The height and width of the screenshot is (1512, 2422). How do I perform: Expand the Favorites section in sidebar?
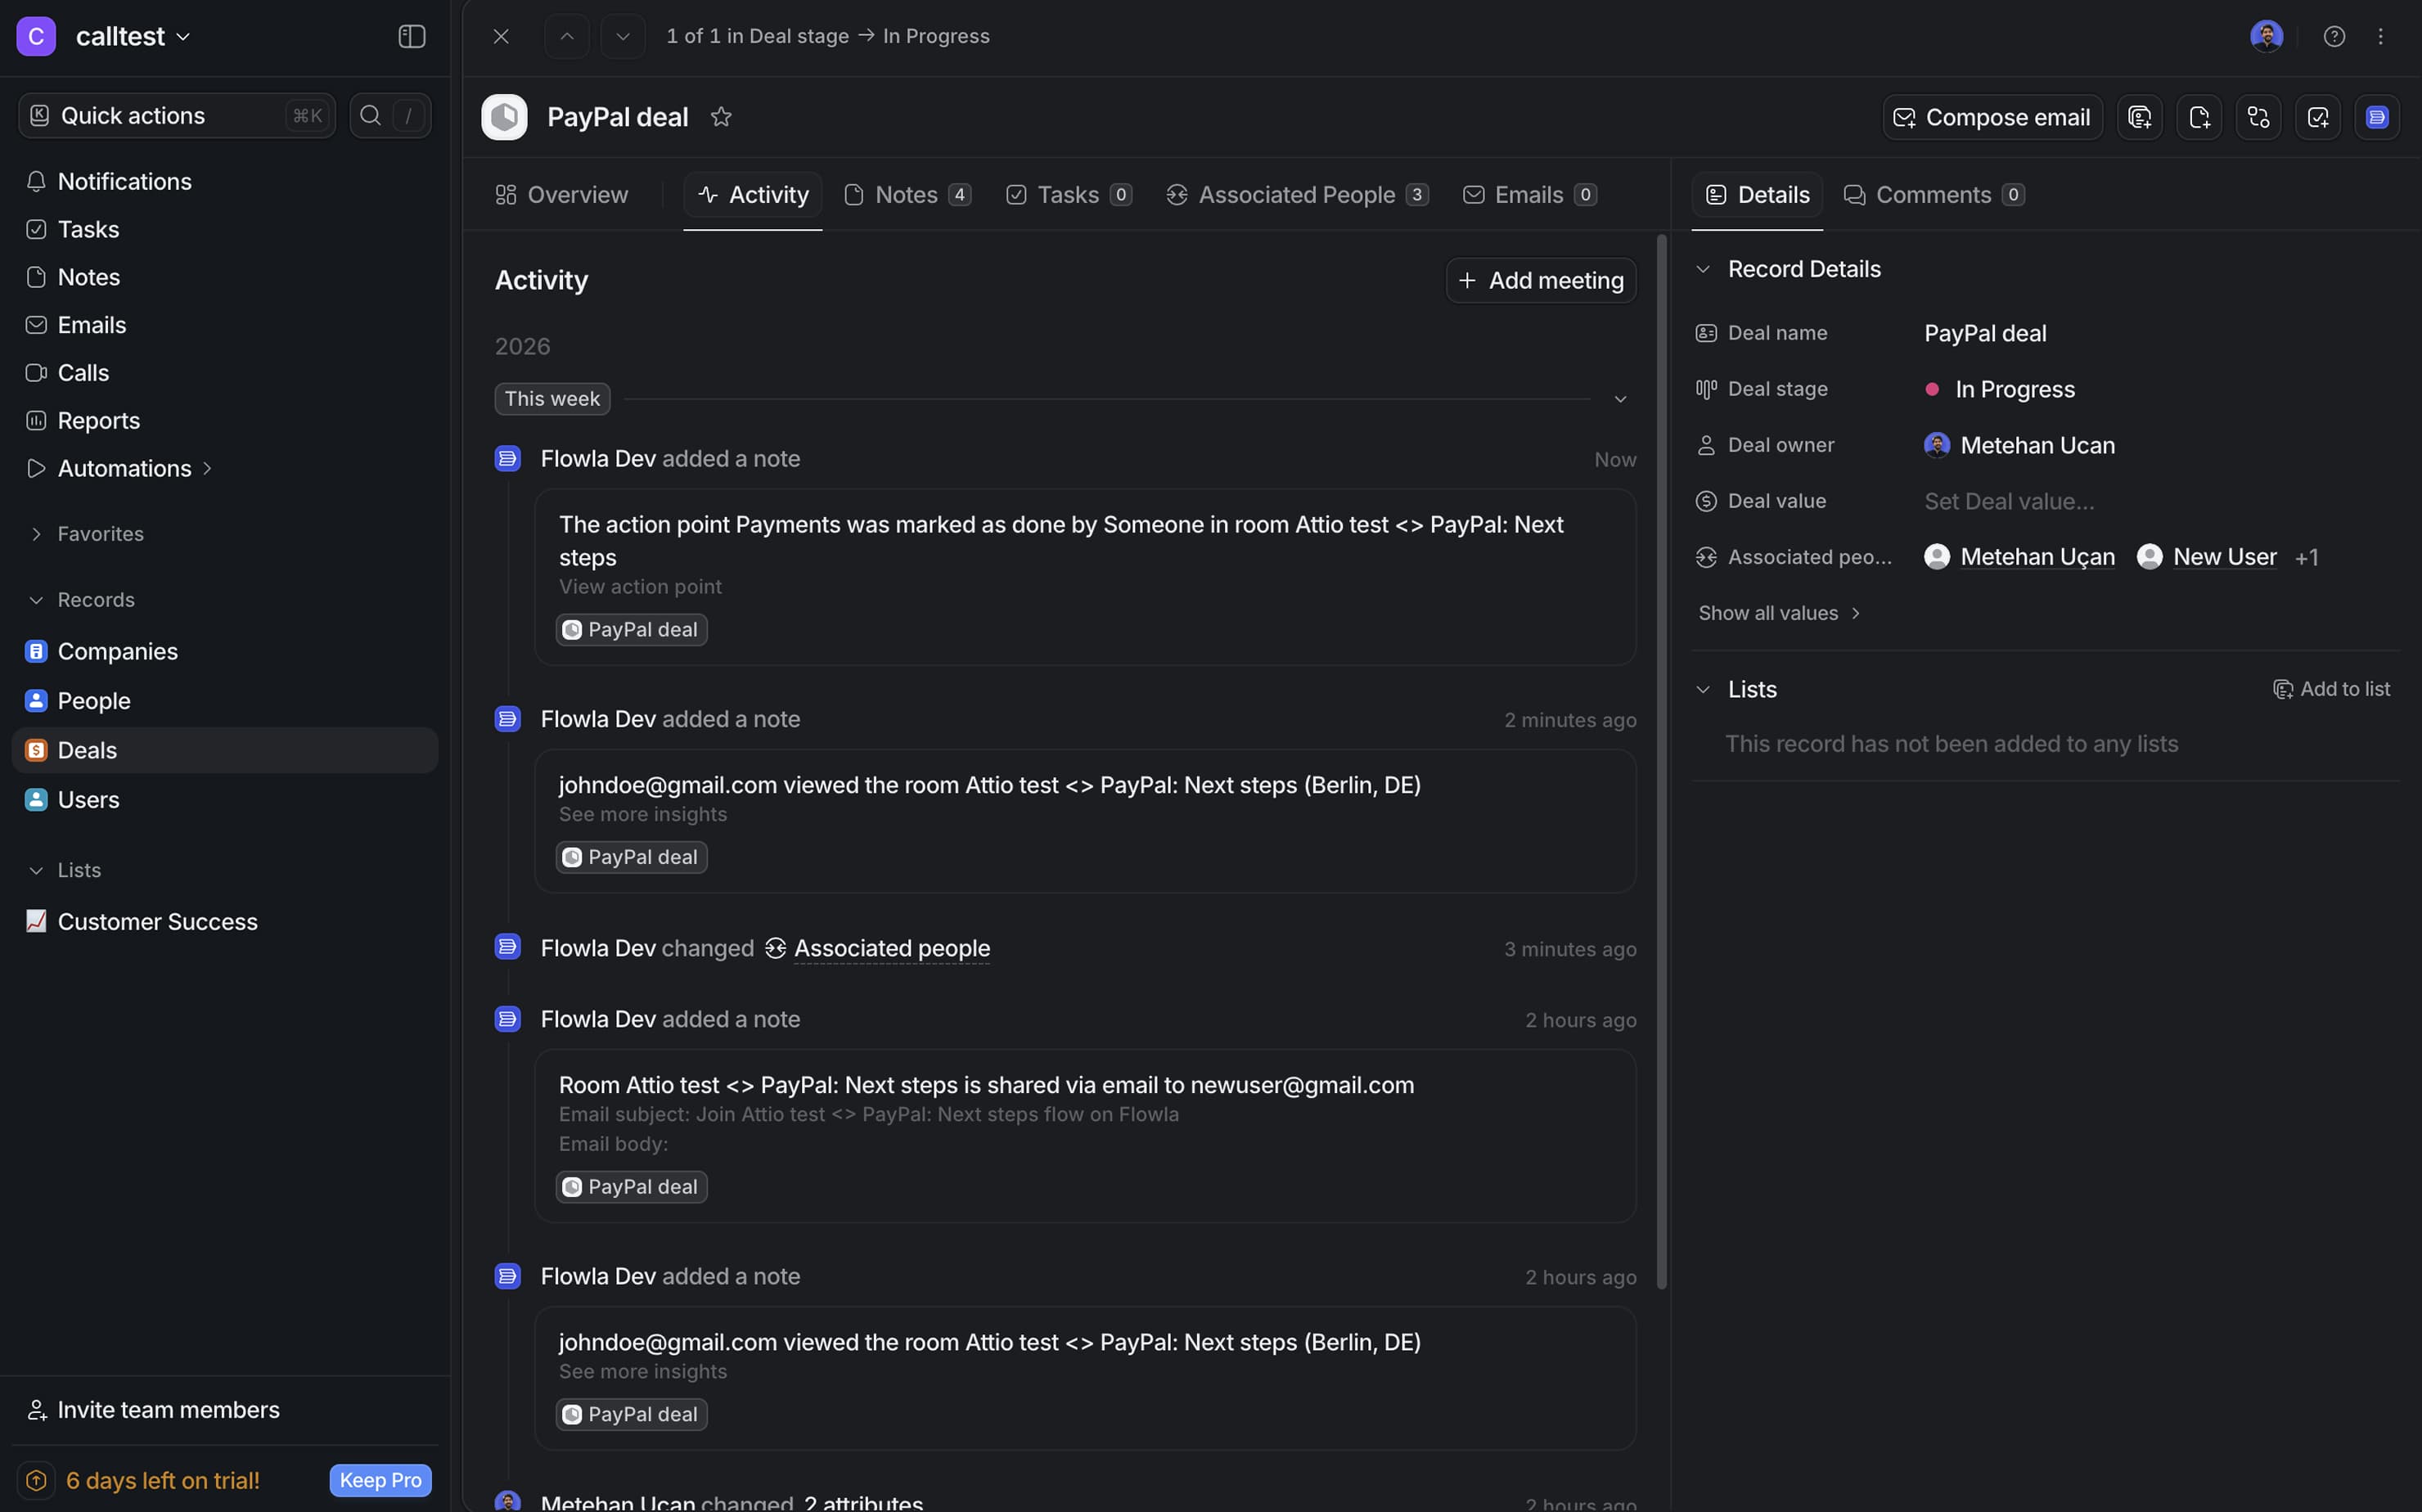tap(36, 534)
